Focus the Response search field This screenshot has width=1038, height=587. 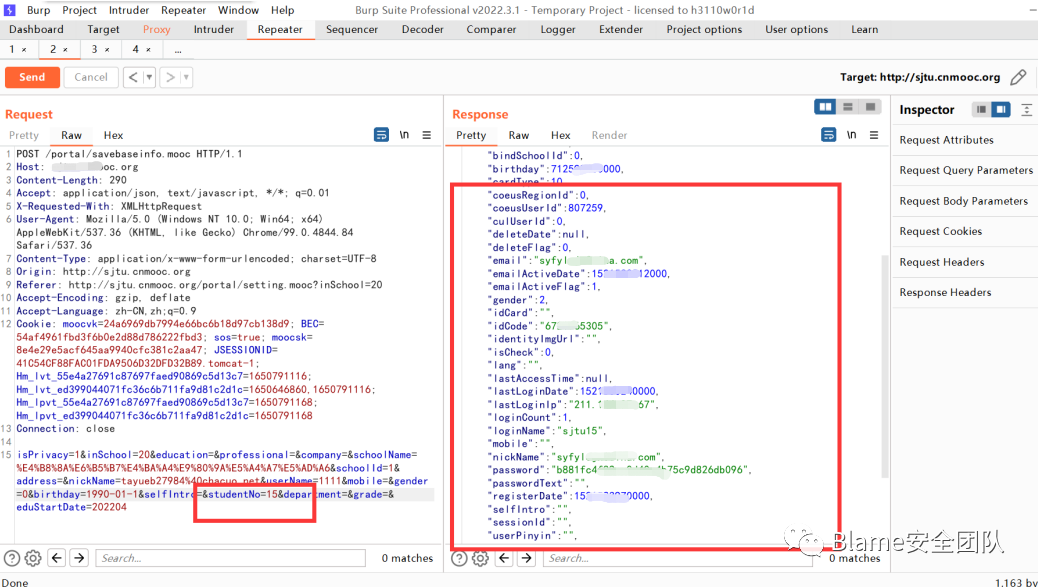[678, 558]
